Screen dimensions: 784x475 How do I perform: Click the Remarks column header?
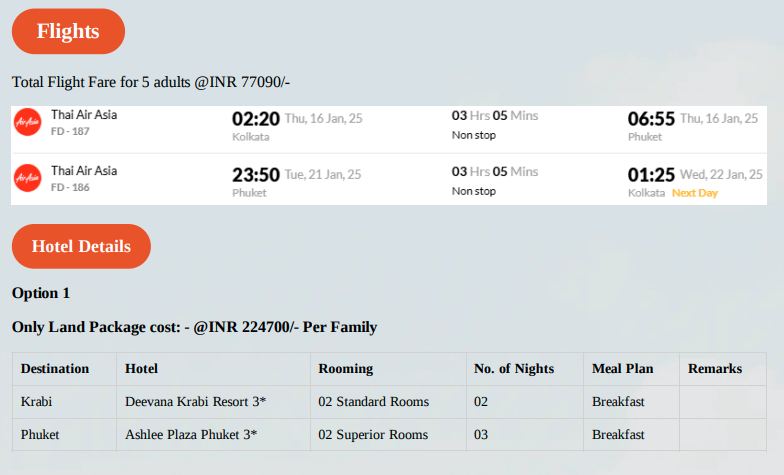[715, 368]
